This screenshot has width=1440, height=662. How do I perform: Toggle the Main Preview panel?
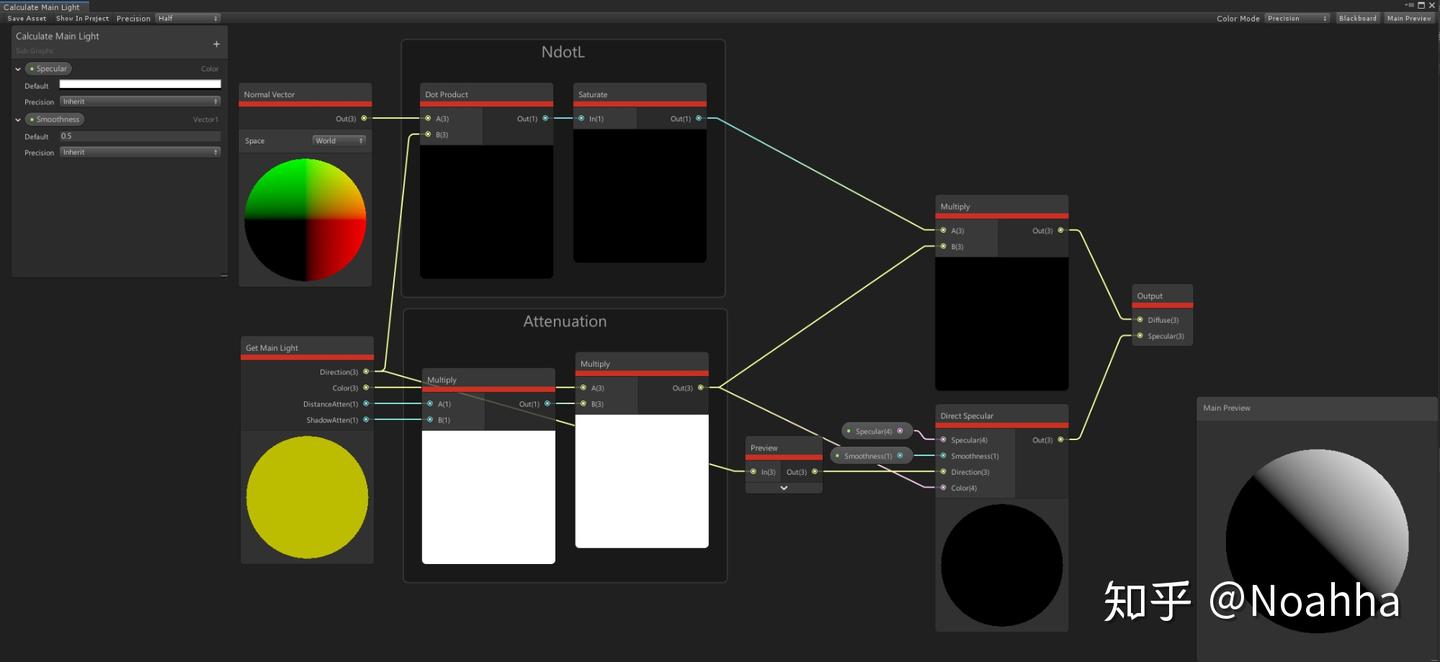click(1408, 17)
